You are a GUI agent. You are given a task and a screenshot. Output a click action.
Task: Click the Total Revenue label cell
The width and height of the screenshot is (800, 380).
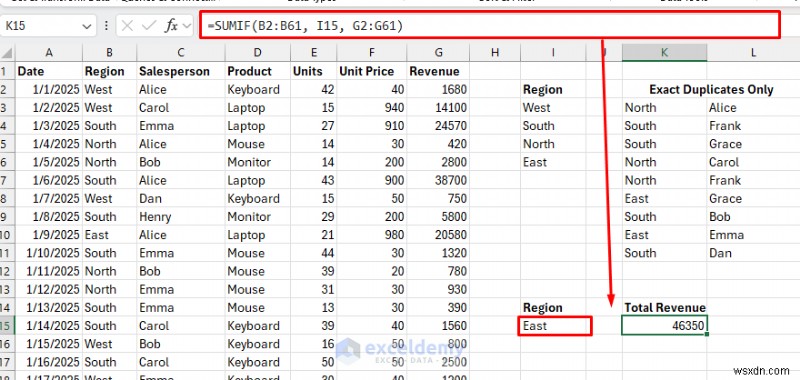tap(664, 308)
